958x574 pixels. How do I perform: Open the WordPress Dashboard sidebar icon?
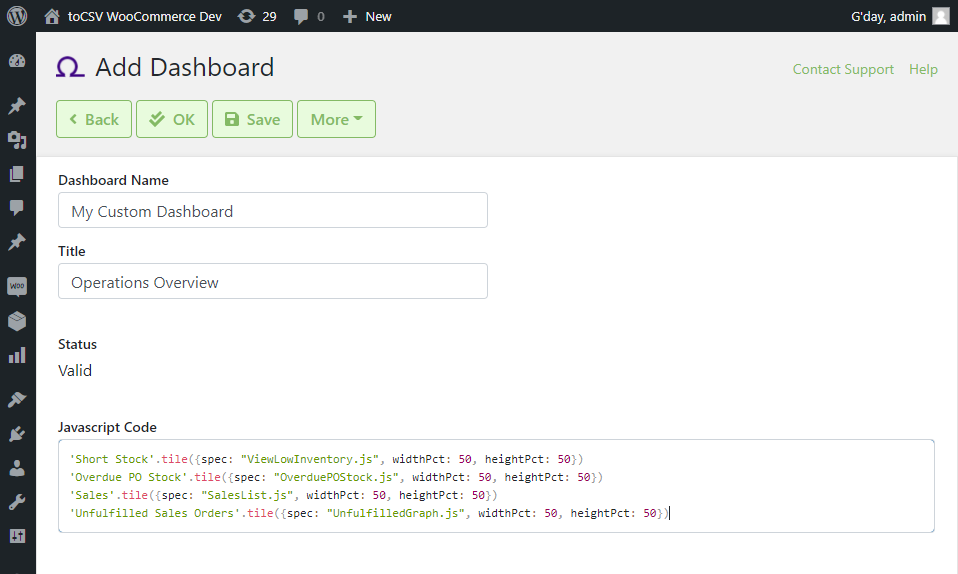(x=17, y=61)
